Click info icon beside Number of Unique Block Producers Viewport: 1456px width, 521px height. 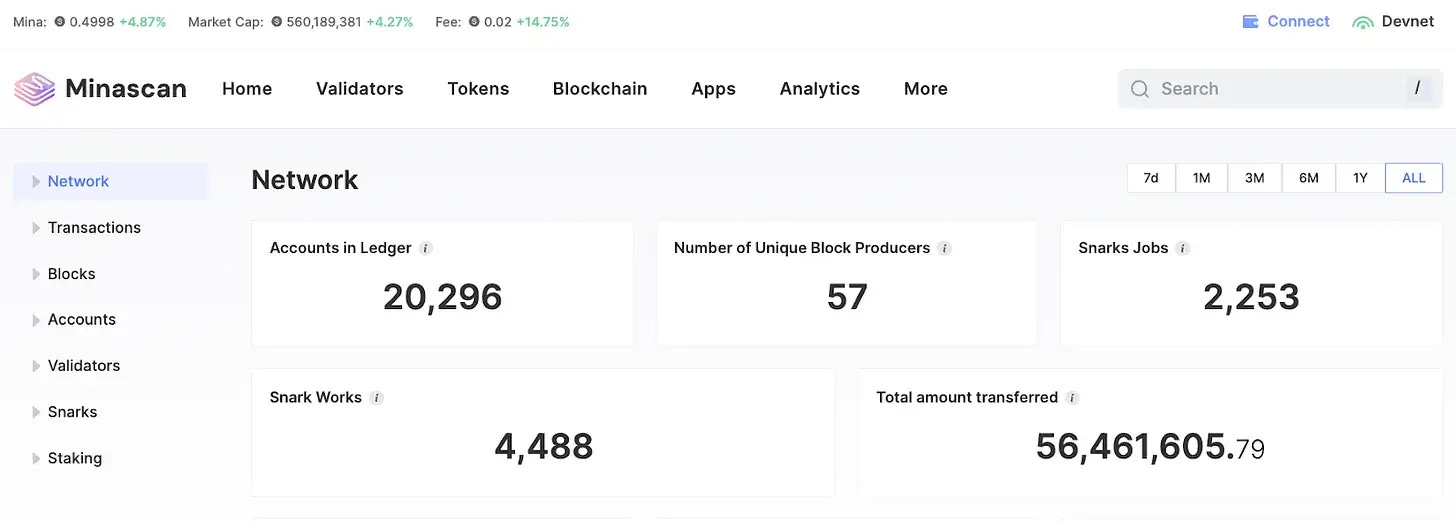click(945, 248)
